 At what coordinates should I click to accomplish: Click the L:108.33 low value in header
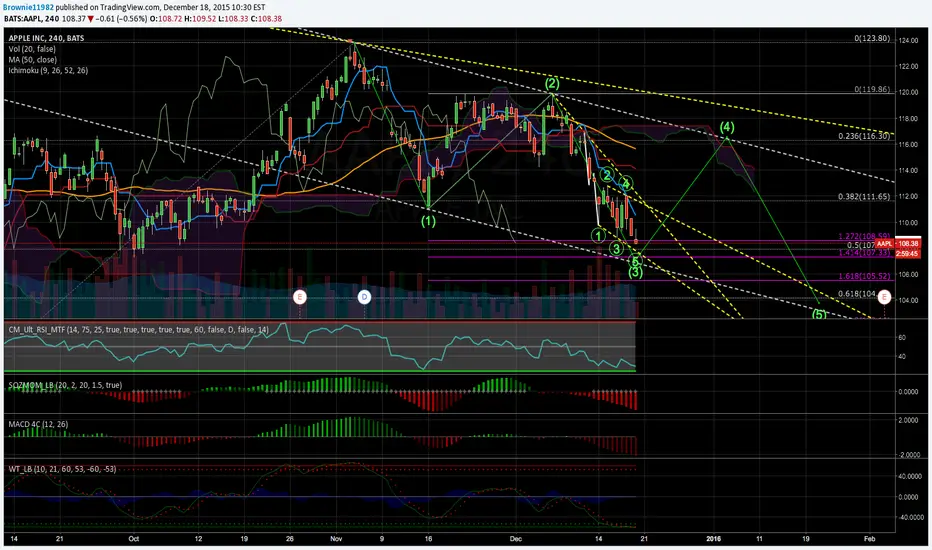[x=232, y=18]
